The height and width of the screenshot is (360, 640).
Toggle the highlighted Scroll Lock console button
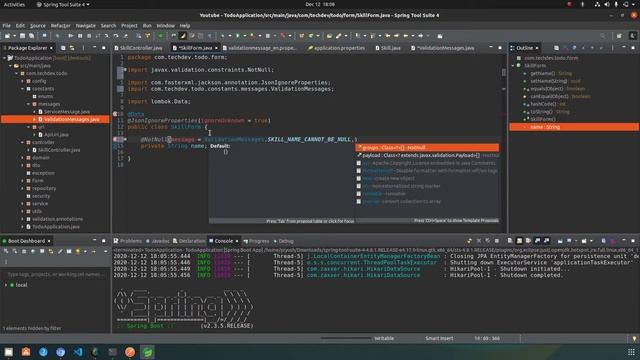point(519,241)
